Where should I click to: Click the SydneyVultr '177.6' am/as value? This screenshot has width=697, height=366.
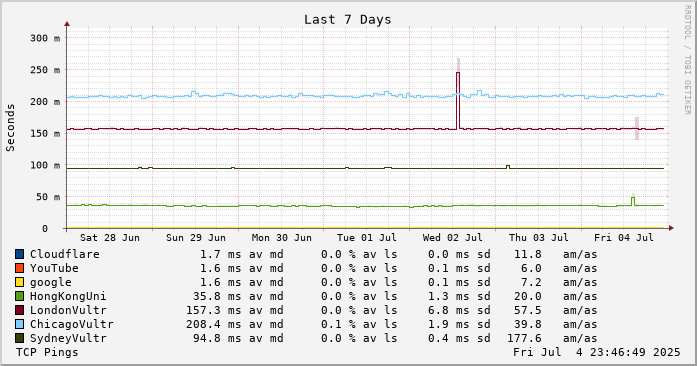[524, 338]
